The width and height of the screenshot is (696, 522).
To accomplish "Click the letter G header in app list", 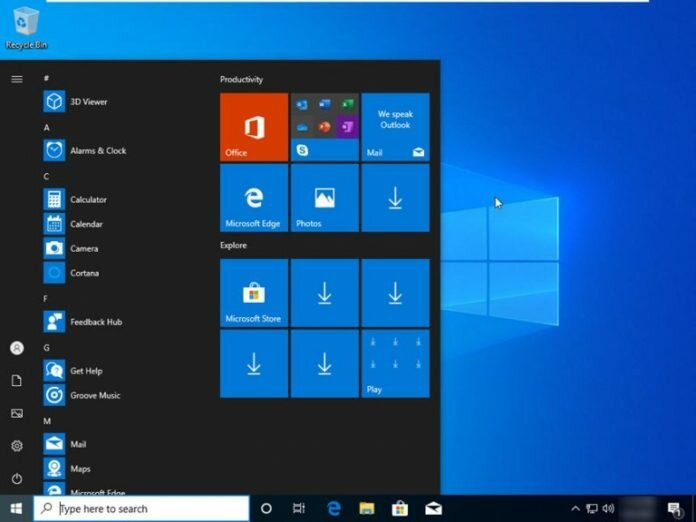I will [x=47, y=348].
